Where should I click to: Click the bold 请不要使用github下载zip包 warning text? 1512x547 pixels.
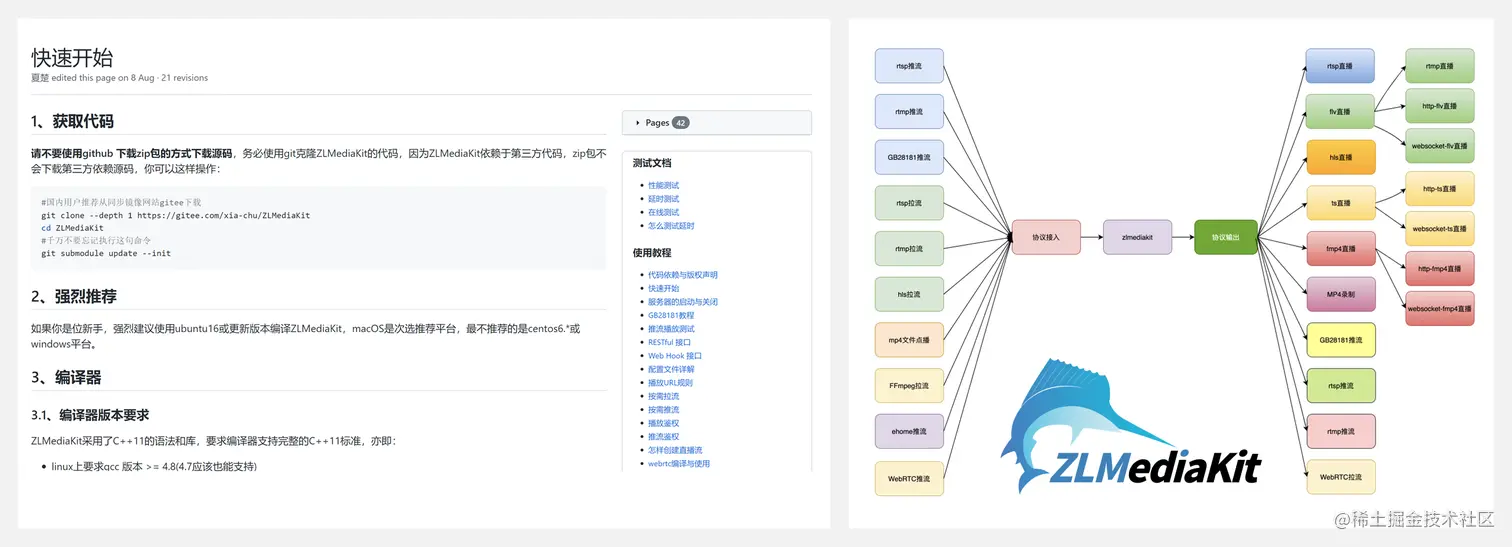[x=131, y=153]
